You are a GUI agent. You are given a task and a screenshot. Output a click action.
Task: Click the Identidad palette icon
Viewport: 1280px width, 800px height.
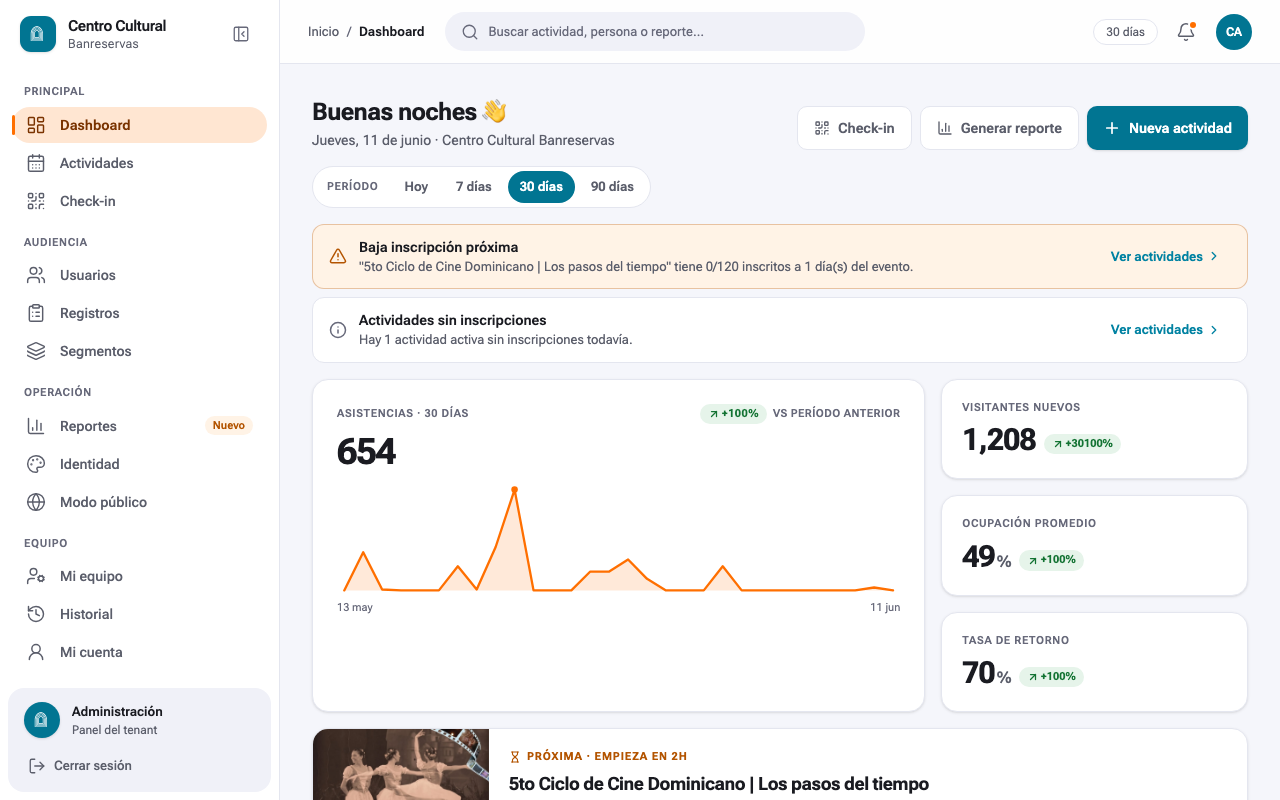pyautogui.click(x=36, y=464)
